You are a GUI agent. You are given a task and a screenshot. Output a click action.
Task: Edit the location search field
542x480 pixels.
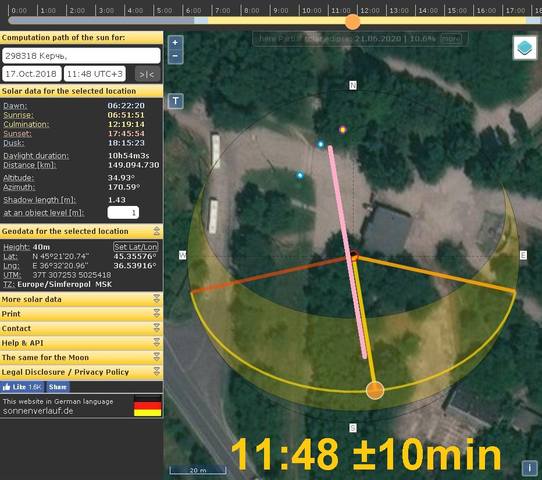(x=81, y=56)
